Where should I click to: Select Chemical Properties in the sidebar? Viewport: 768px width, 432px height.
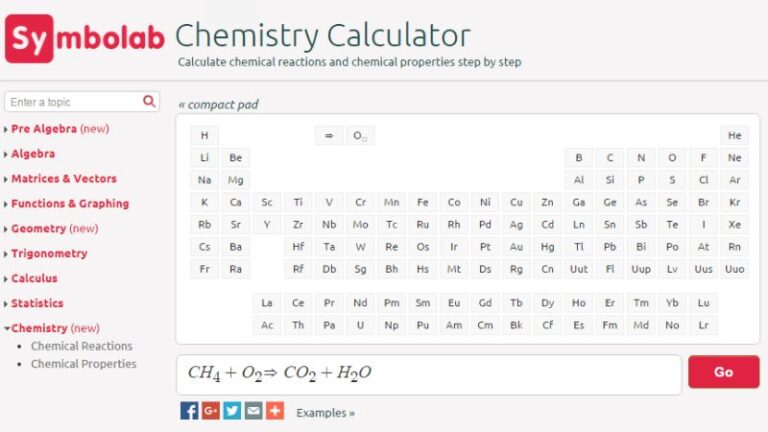tap(83, 364)
